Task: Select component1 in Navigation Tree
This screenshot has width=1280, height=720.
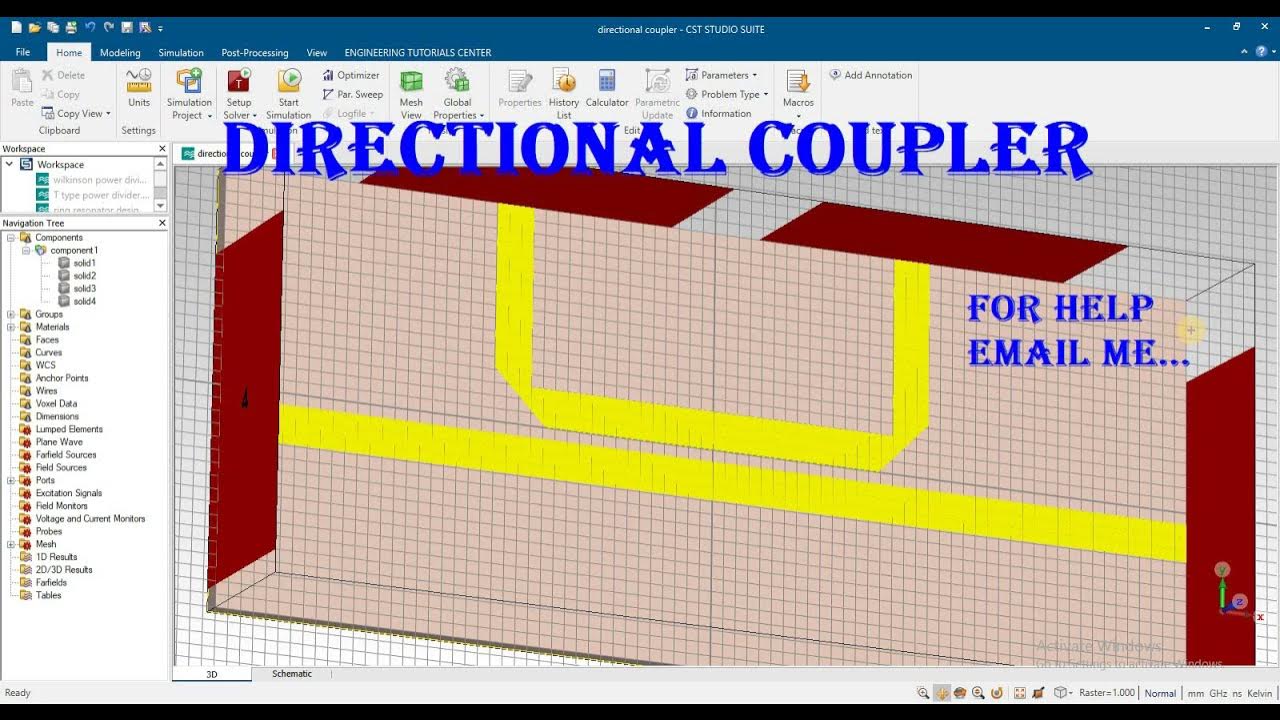Action: point(74,250)
